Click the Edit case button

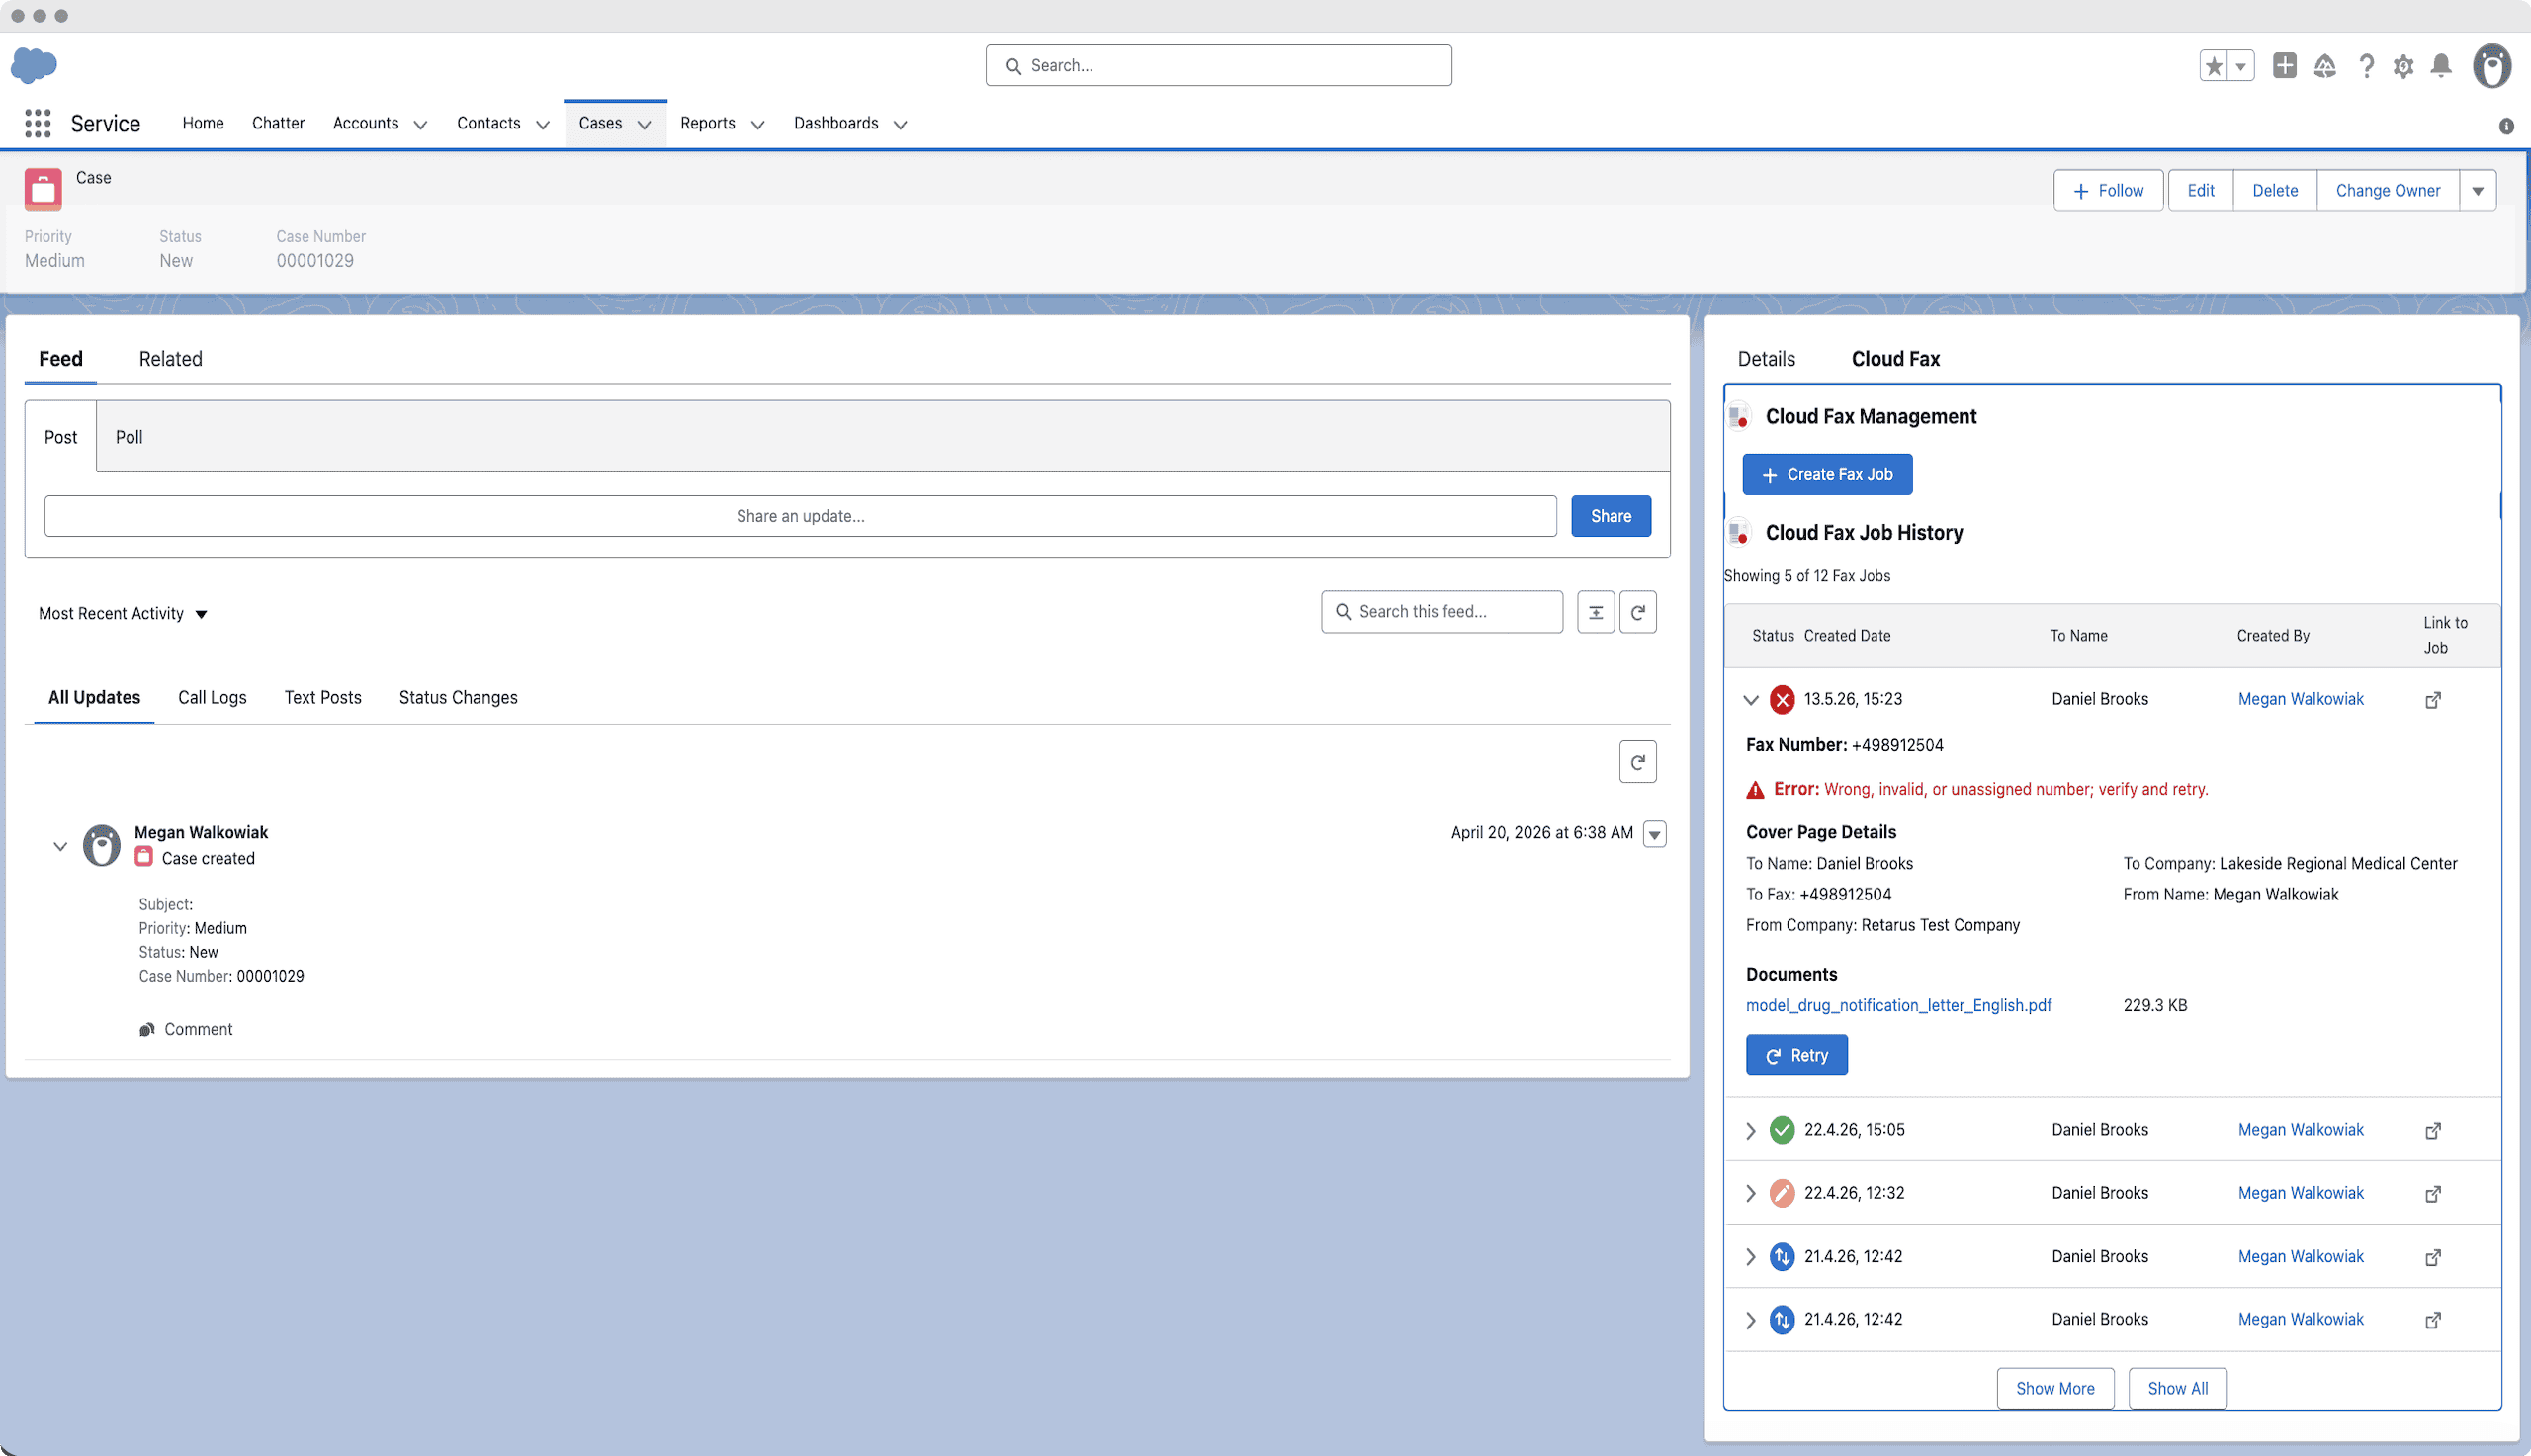click(x=2200, y=191)
